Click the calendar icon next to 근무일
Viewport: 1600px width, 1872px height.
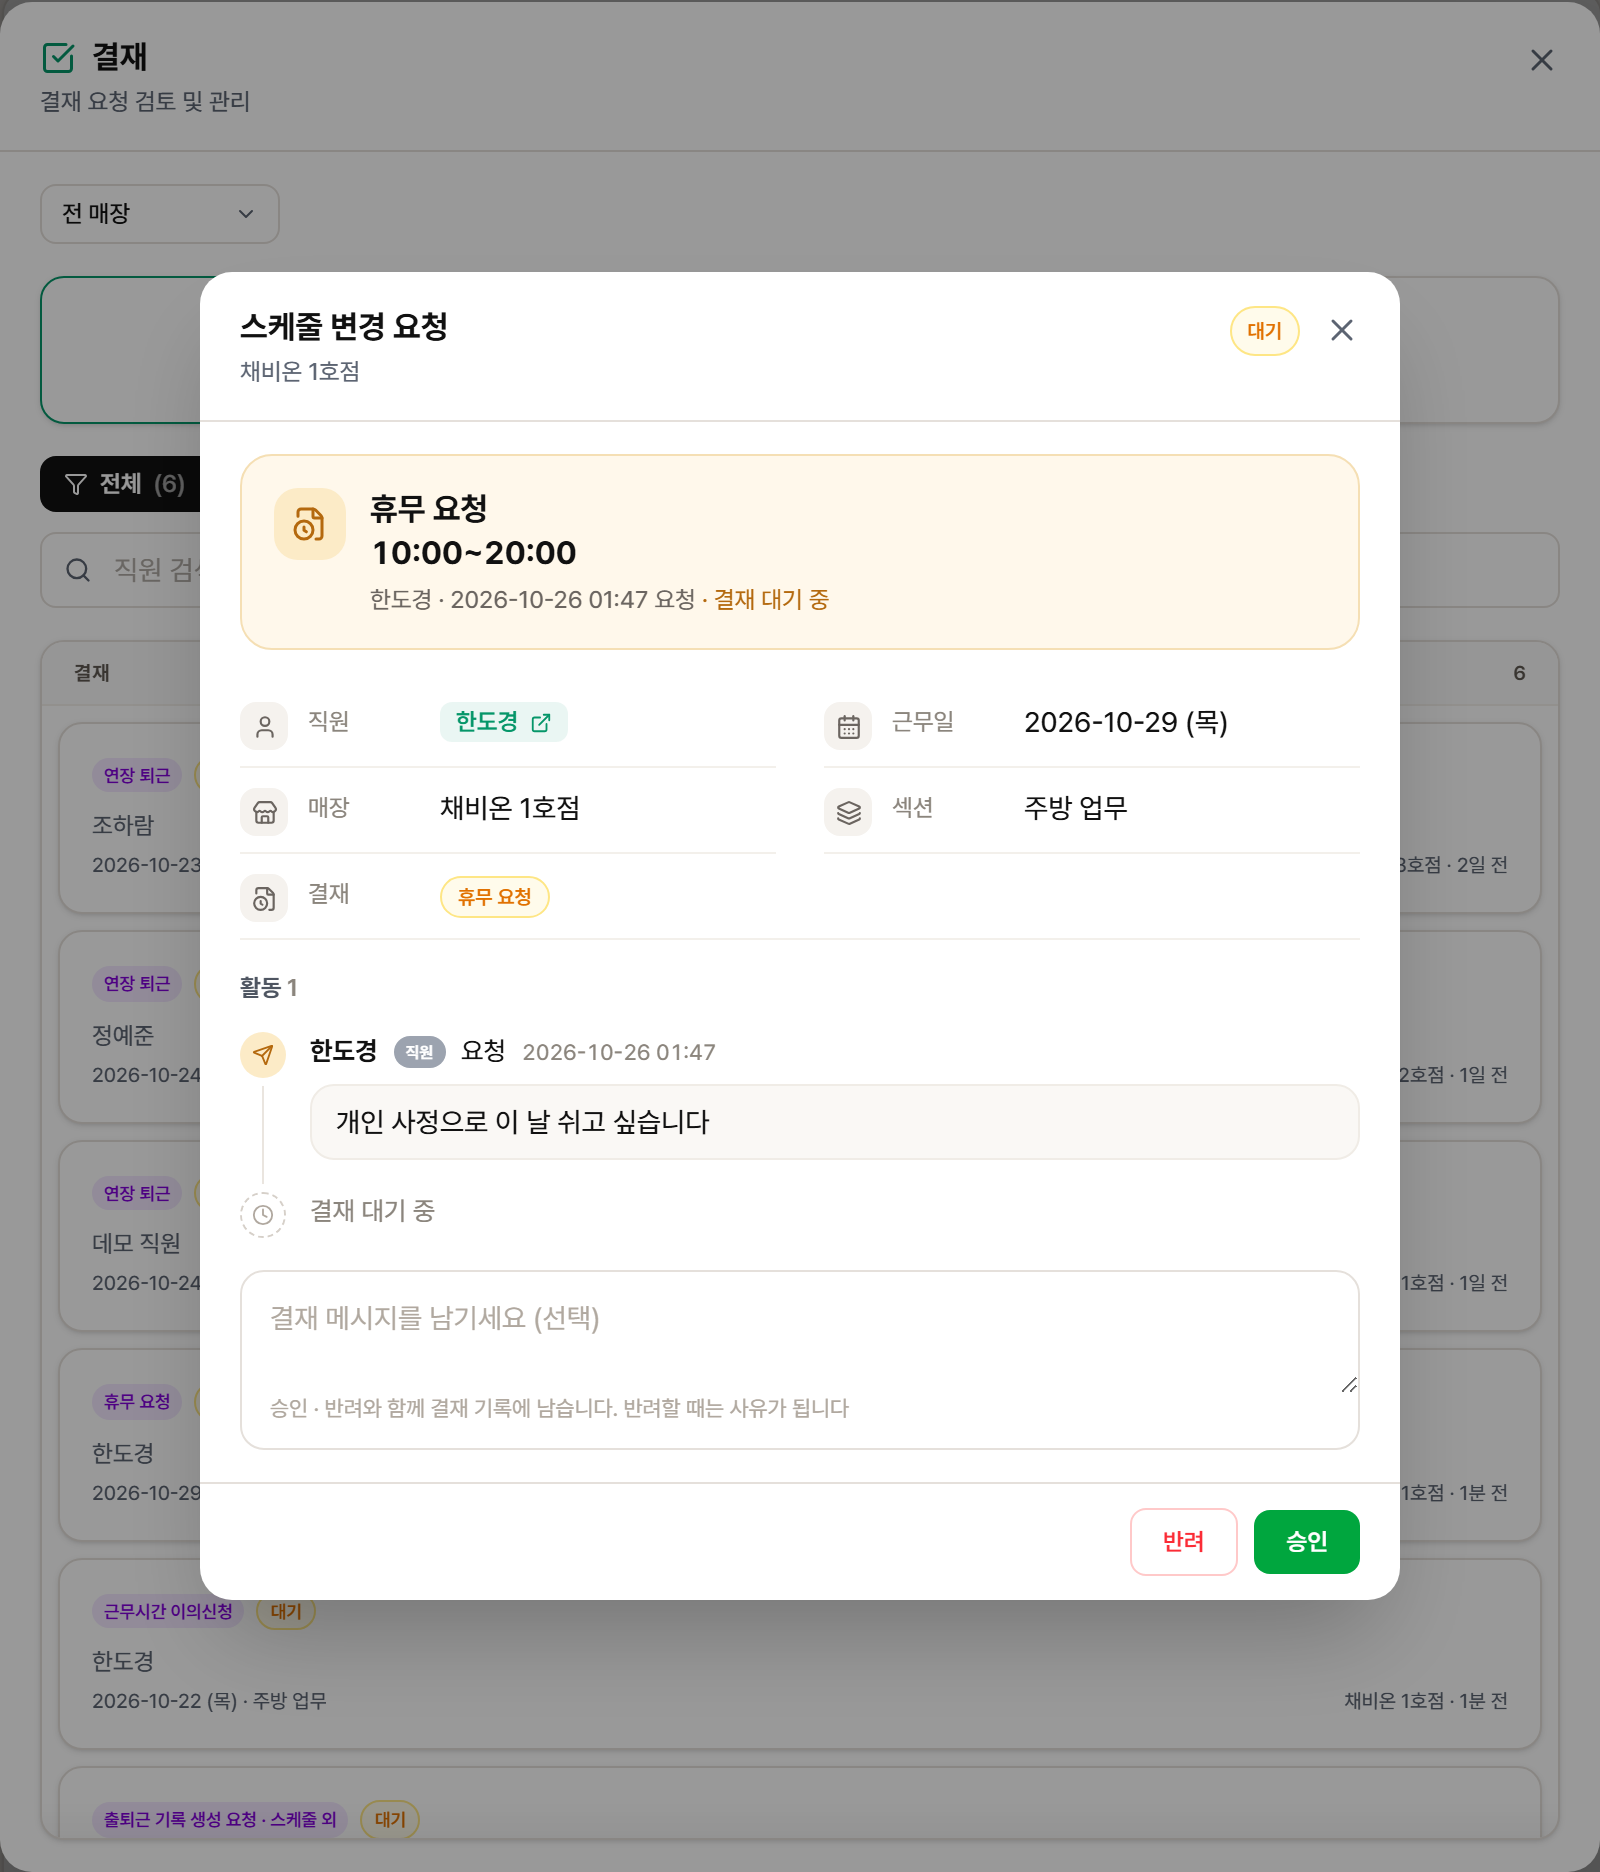848,726
